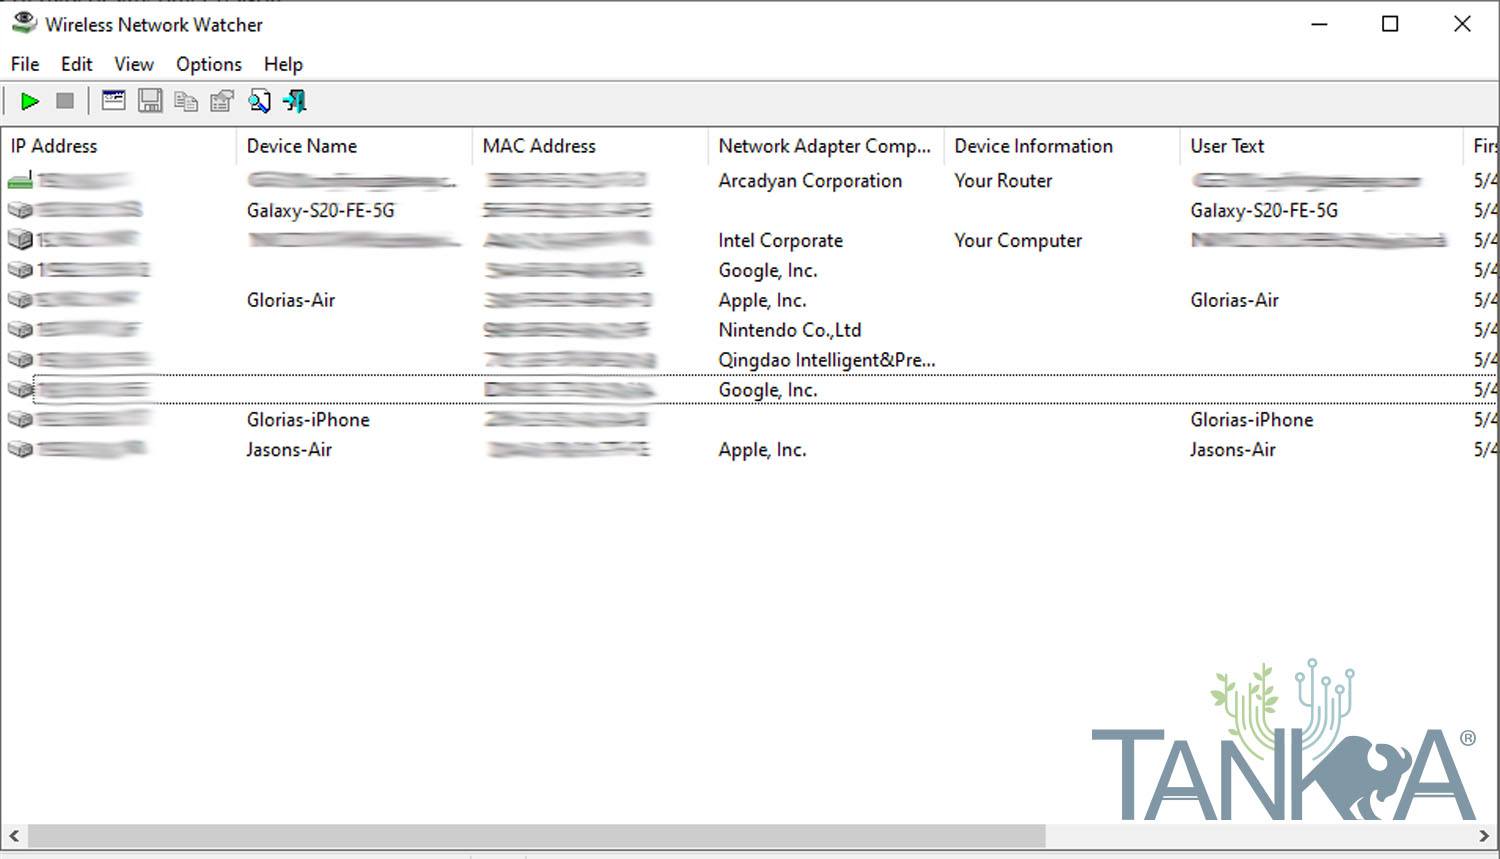
Task: Click the device icon in the Glorias-iPhone row
Action: point(20,420)
